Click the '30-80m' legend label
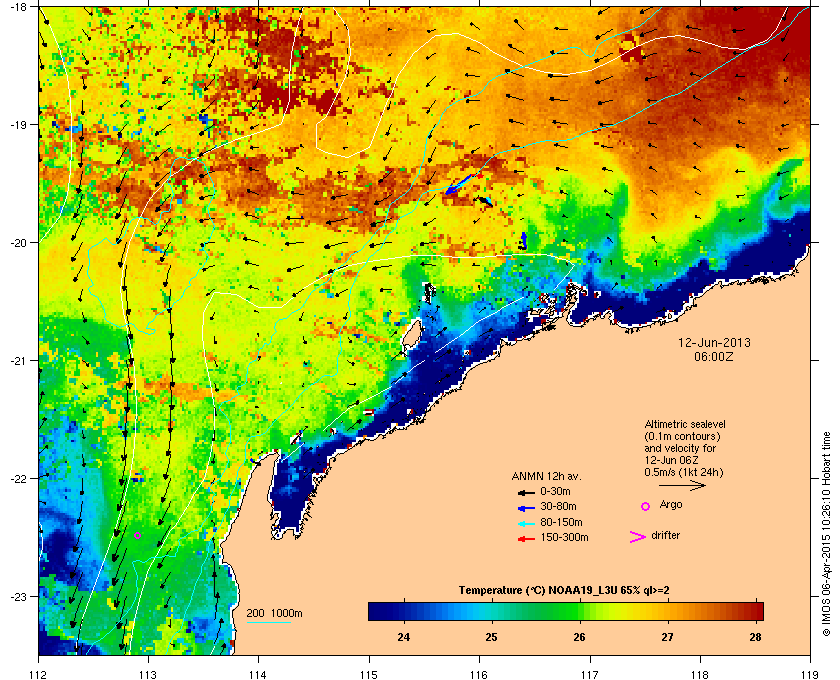Screen dimensions: 840x680 (558, 506)
